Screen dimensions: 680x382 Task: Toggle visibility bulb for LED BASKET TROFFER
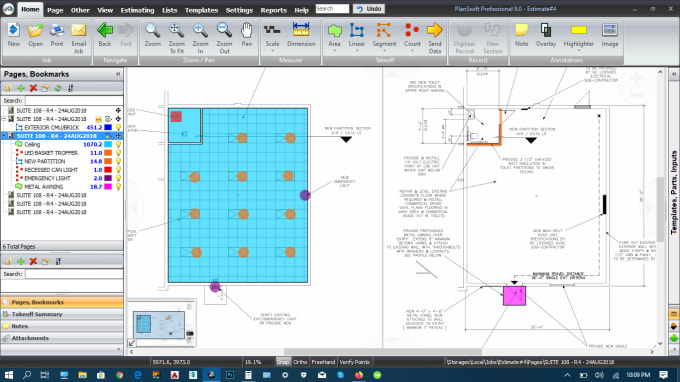[x=118, y=153]
